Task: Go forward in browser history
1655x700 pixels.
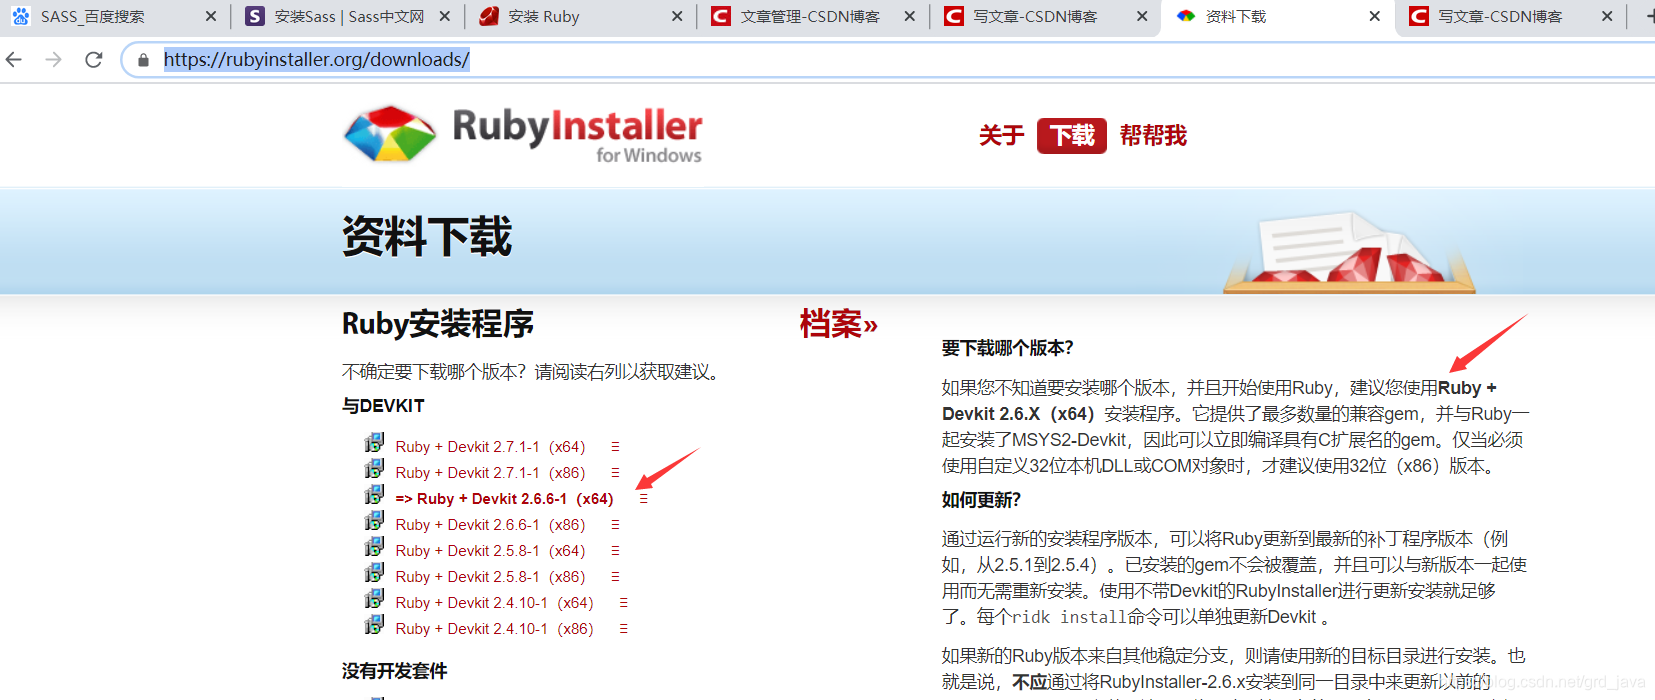Action: [54, 60]
